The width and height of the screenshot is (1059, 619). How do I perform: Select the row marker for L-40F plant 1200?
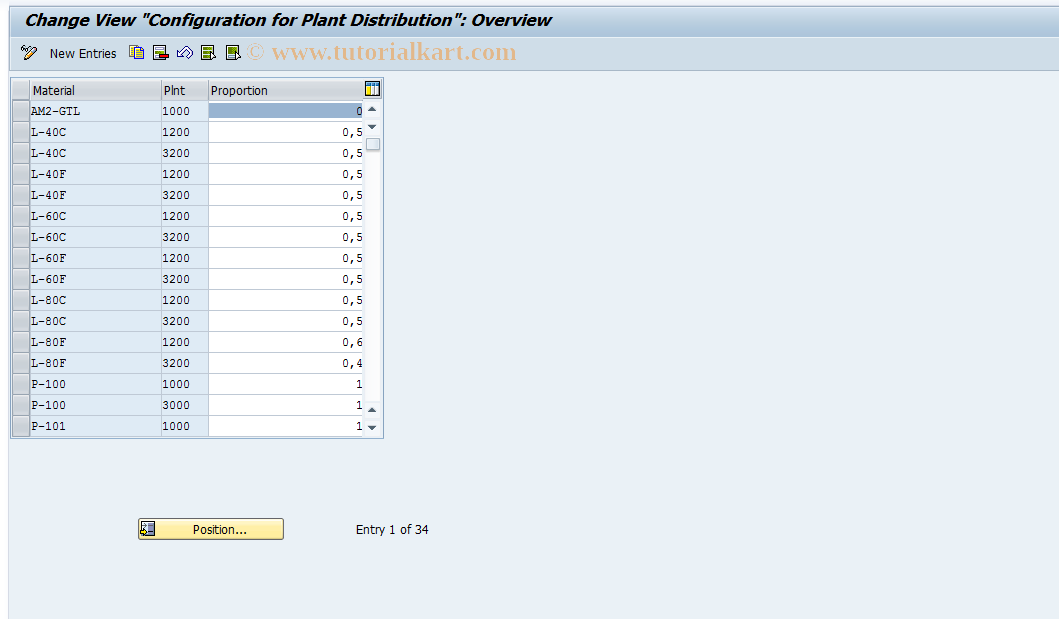21,174
